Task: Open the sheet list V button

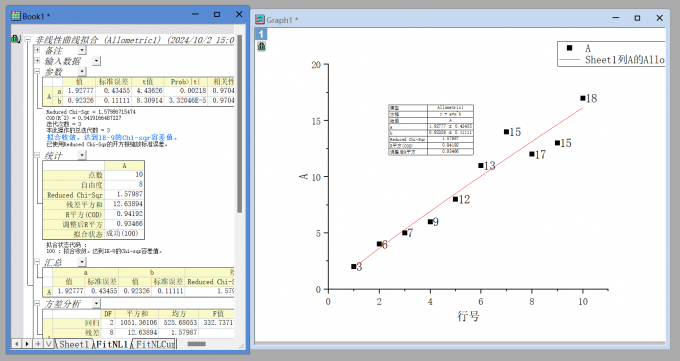Action: (49, 344)
